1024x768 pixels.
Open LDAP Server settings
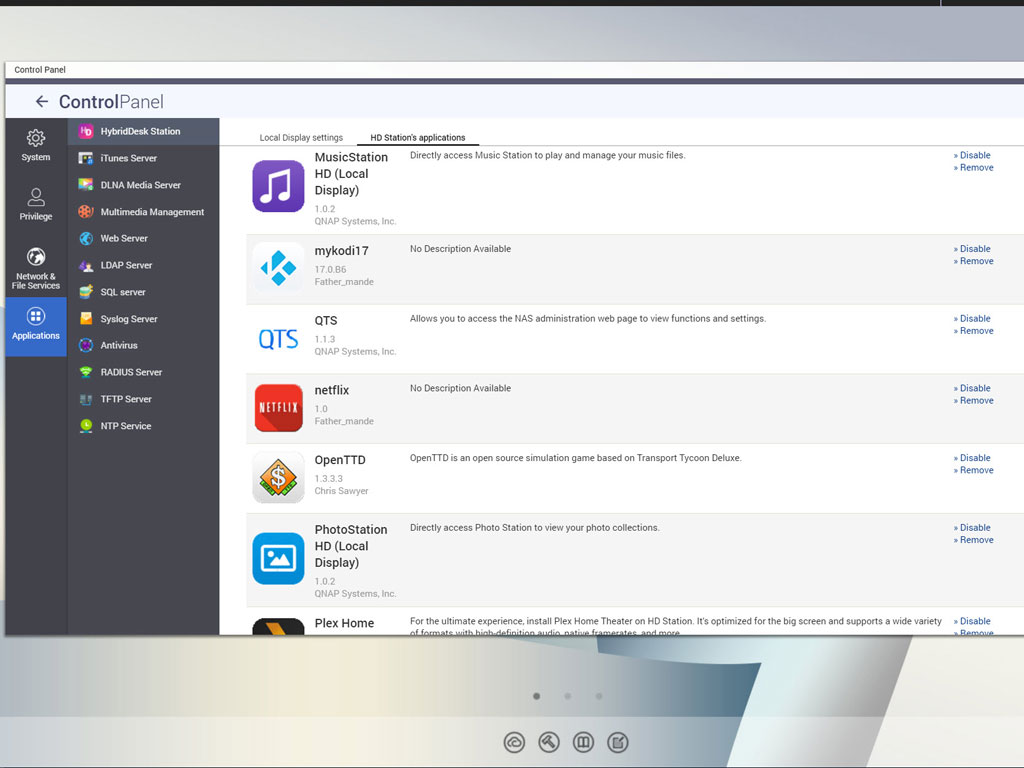[x=144, y=265]
